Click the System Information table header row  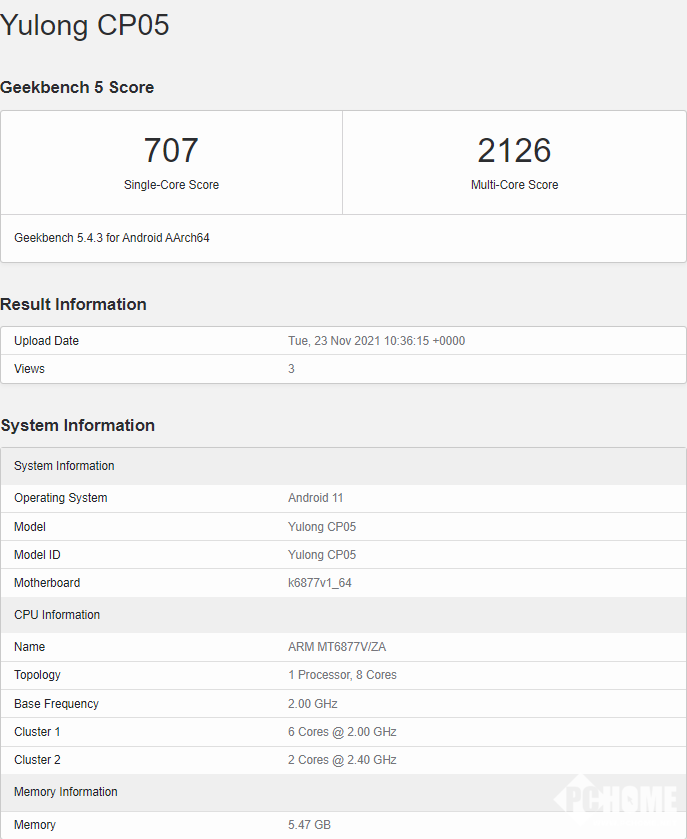344,466
